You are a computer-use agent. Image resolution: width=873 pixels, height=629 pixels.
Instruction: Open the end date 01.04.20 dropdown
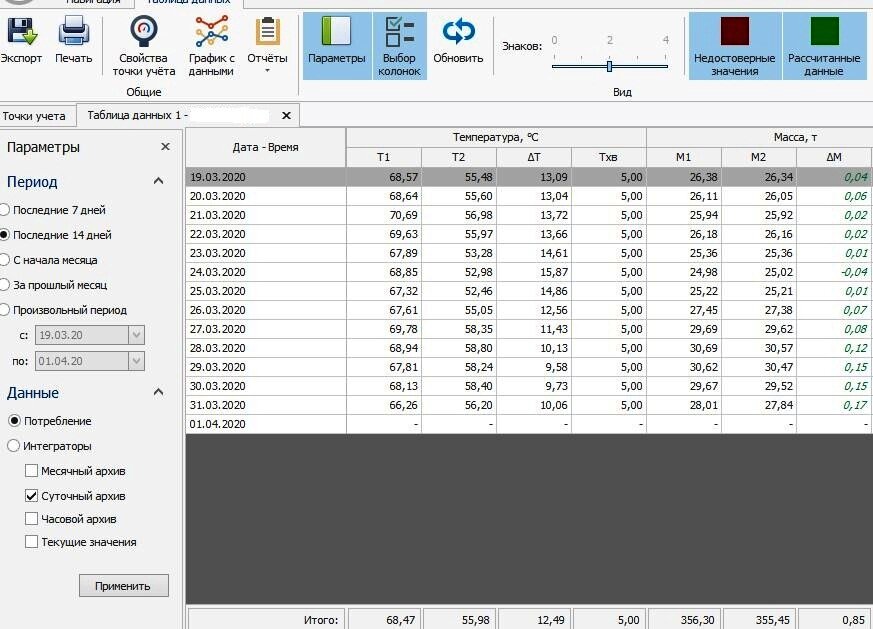pos(136,361)
